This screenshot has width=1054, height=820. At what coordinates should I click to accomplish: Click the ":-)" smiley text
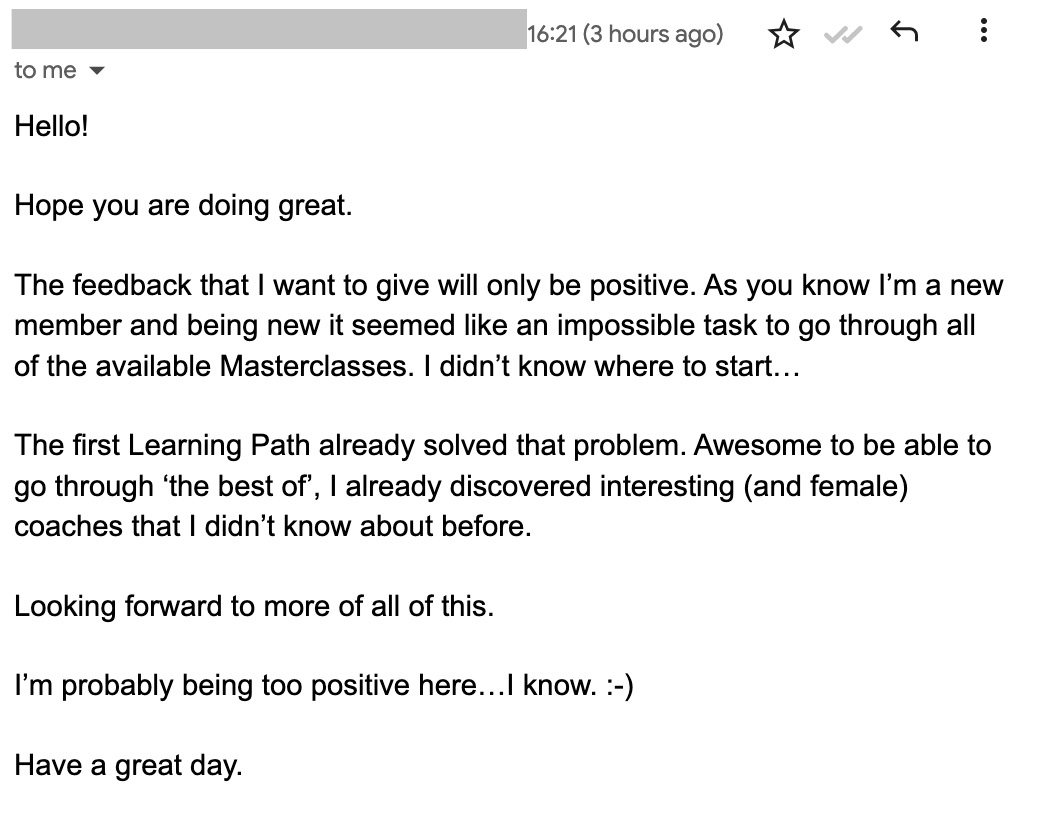[x=619, y=686]
